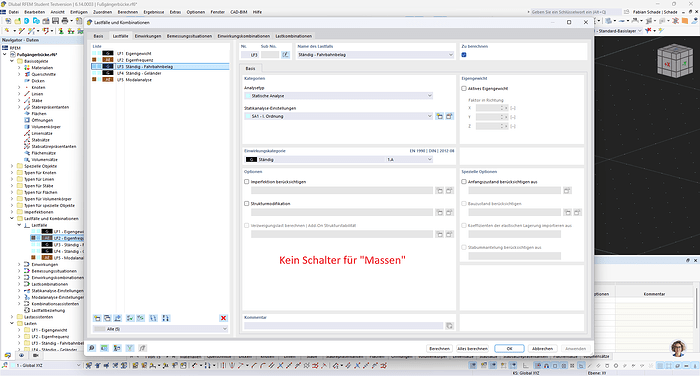
Task: Open the CAD-BIM menu
Action: click(x=239, y=12)
